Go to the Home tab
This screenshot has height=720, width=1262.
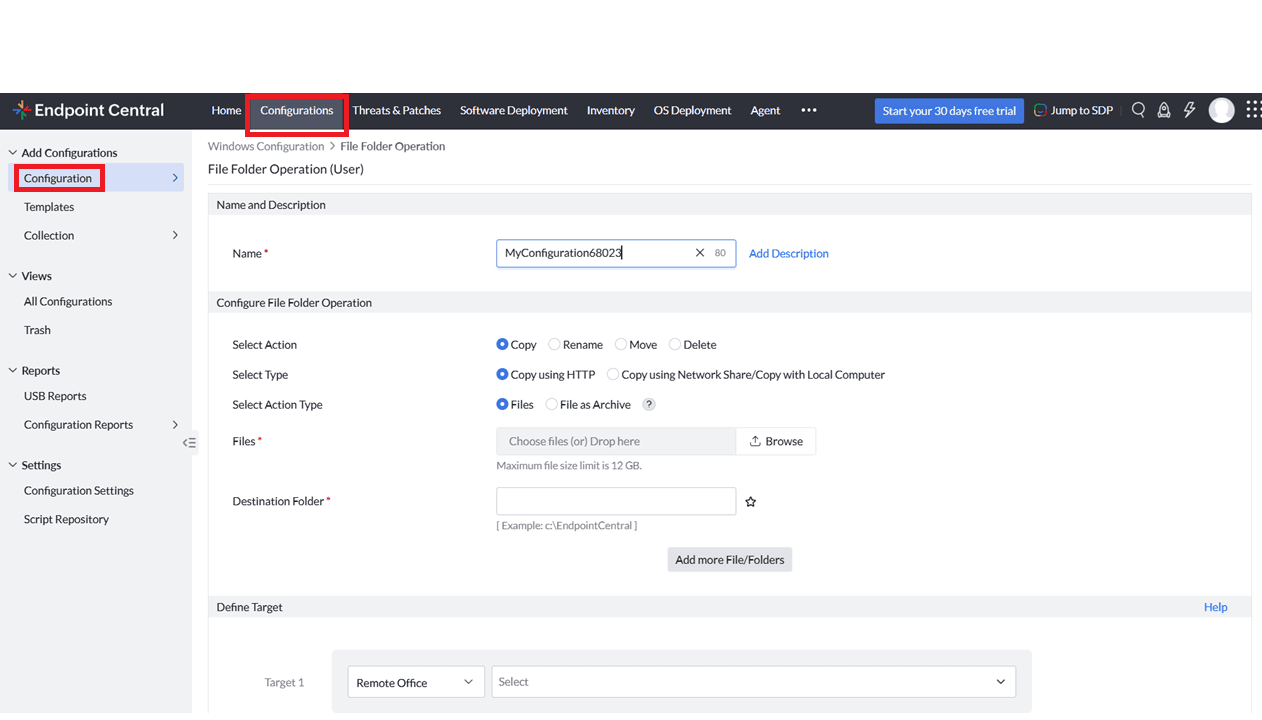click(226, 110)
